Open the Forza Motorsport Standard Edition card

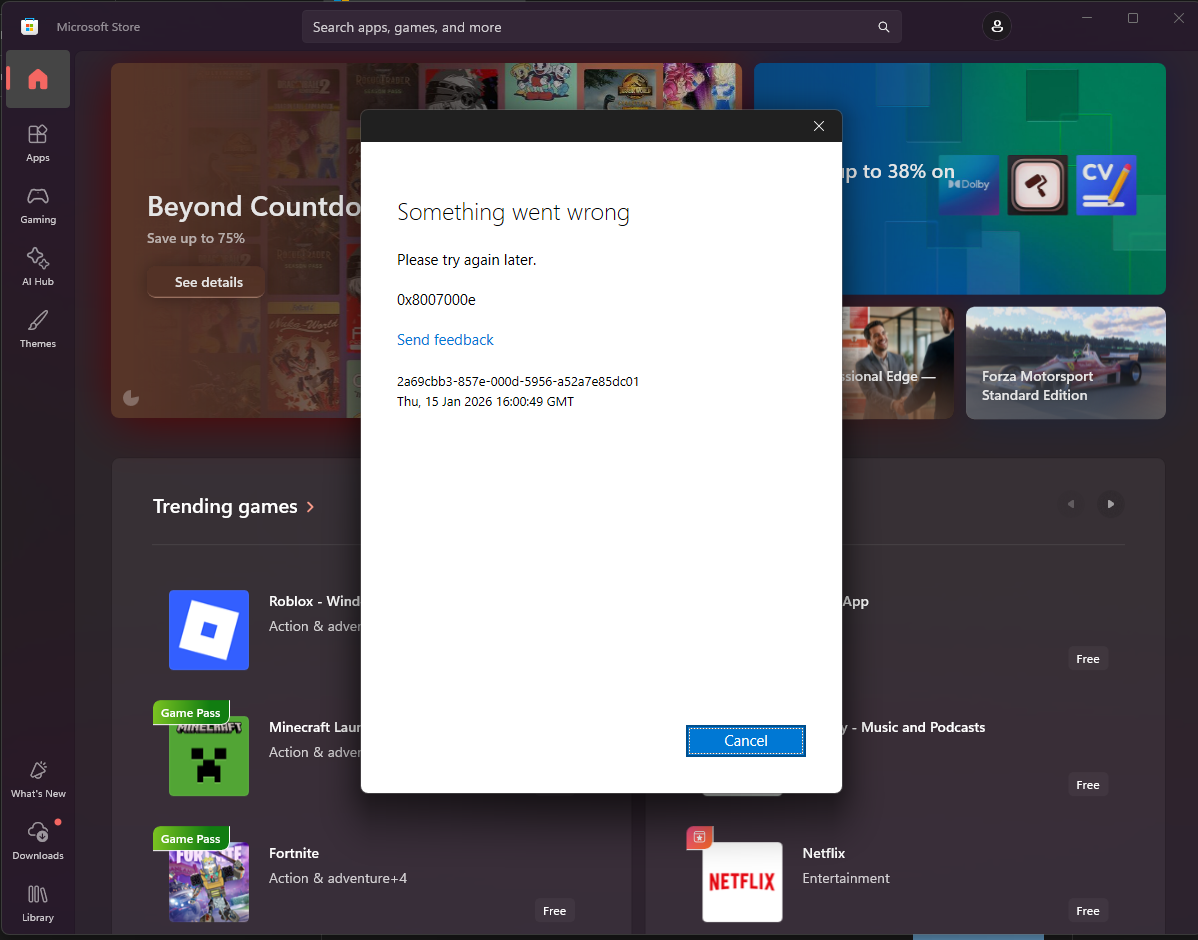pyautogui.click(x=1065, y=363)
